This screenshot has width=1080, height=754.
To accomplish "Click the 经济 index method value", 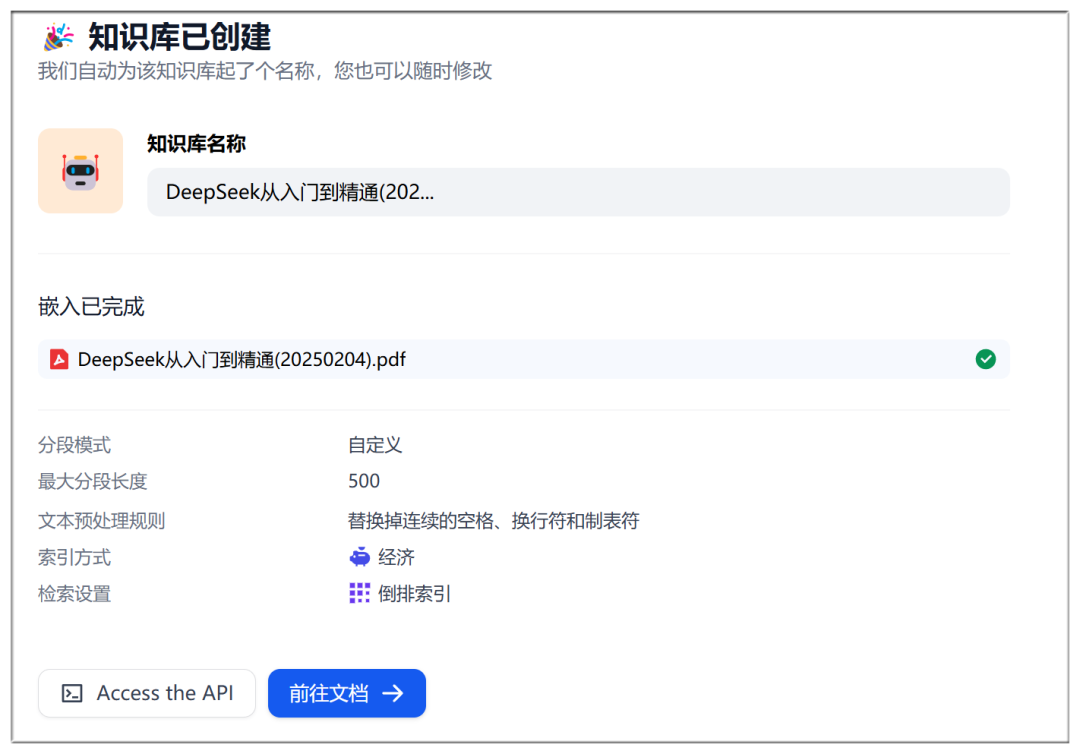I will click(396, 557).
